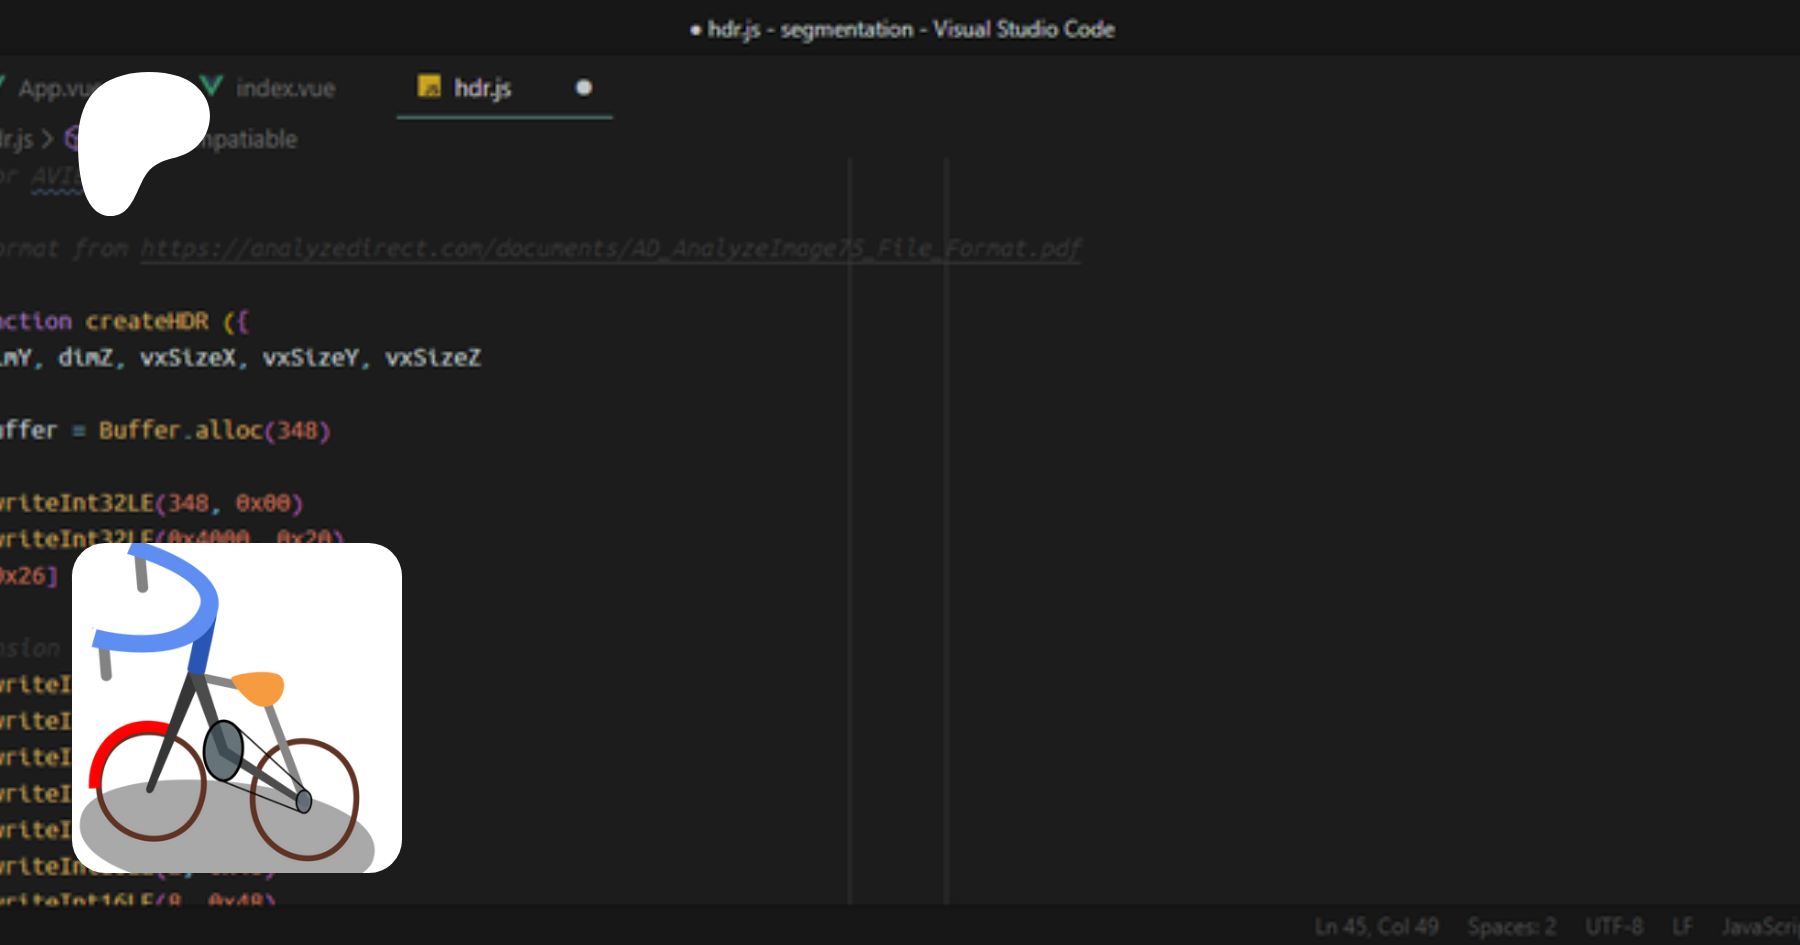Screen dimensions: 1800x945
Task: Follow the analyzedirect.com PDF link in the comment
Action: pyautogui.click(x=610, y=248)
